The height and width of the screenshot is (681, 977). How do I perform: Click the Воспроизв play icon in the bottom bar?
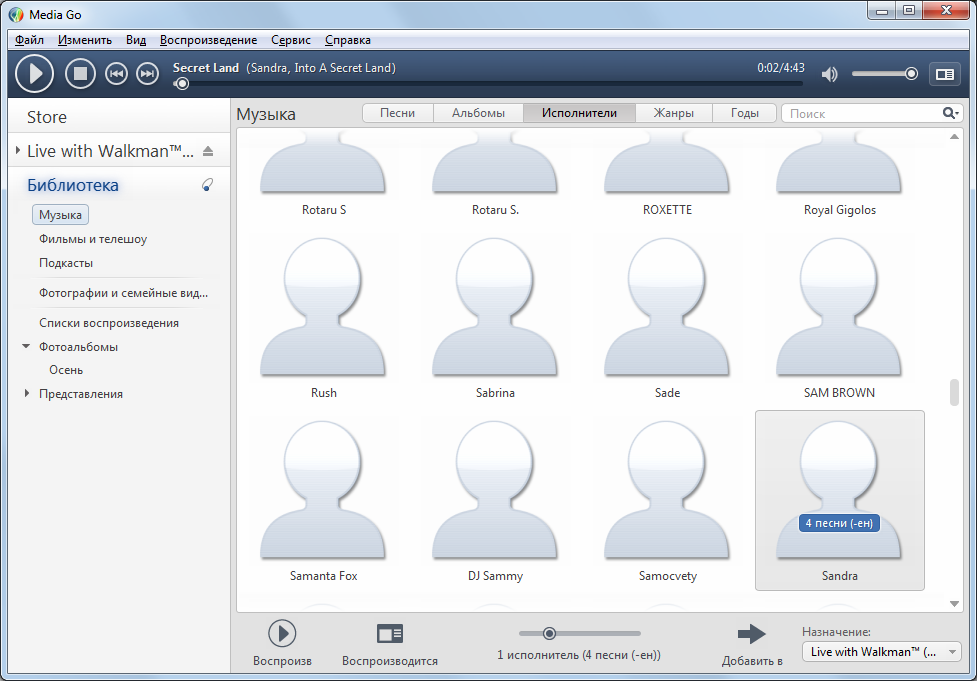282,634
